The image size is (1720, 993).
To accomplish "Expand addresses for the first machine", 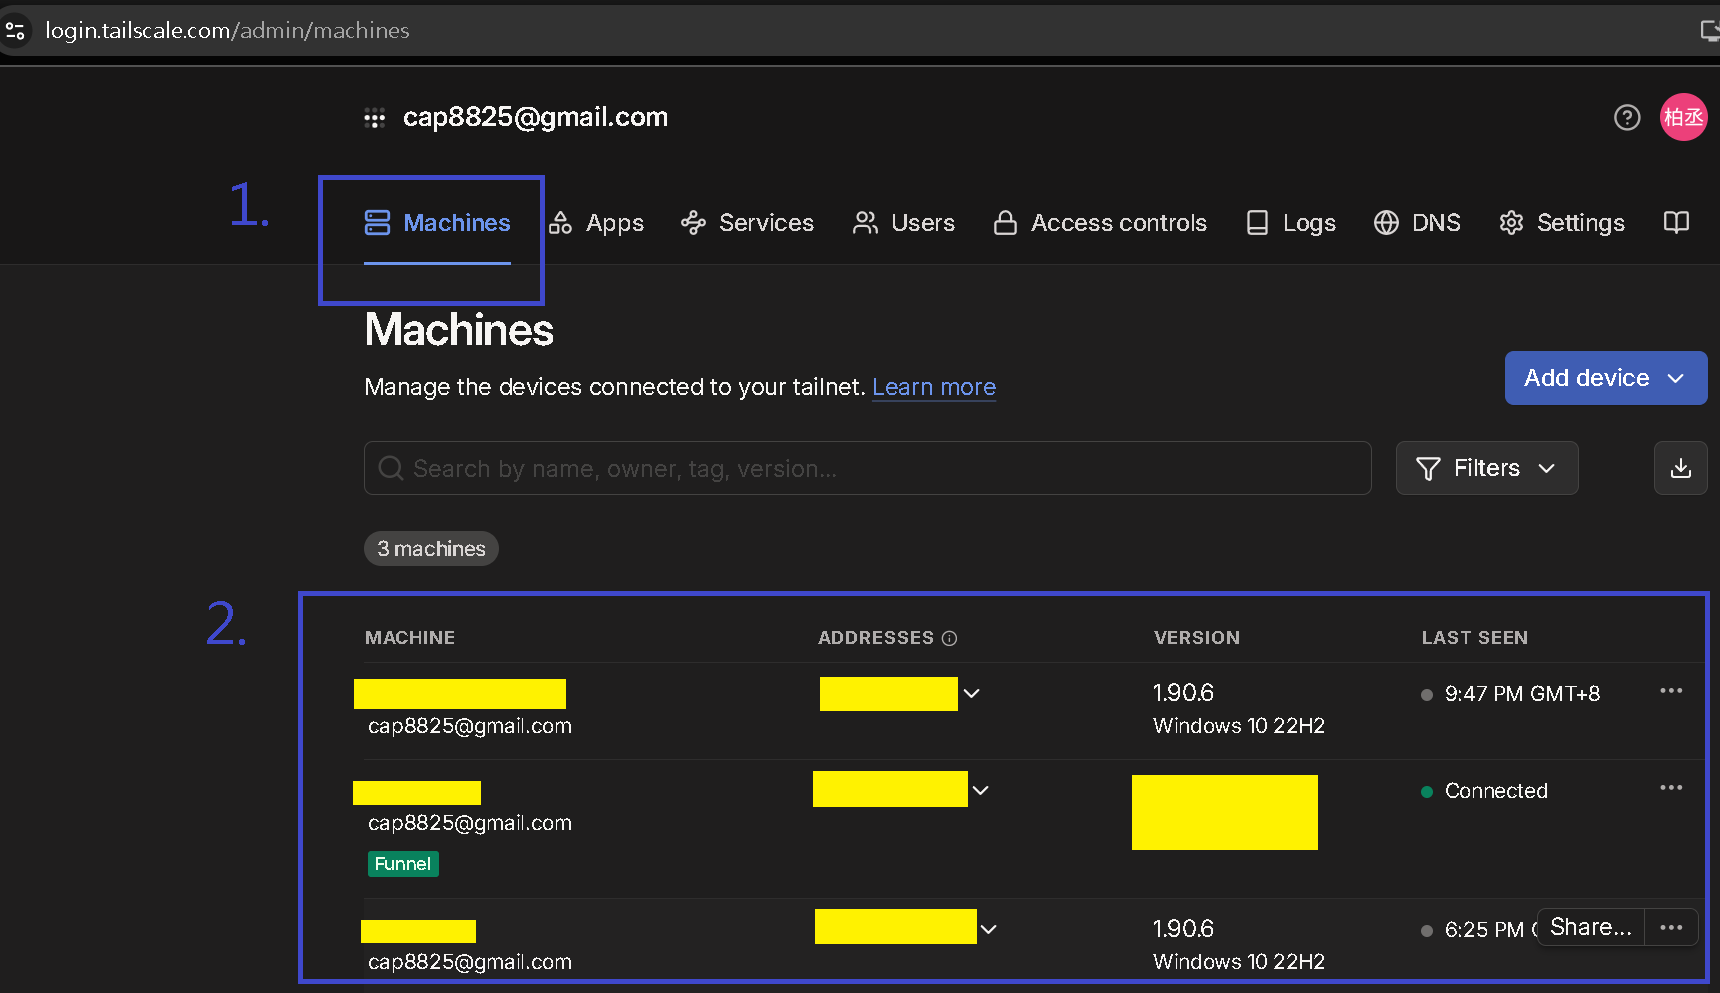I will (x=971, y=693).
